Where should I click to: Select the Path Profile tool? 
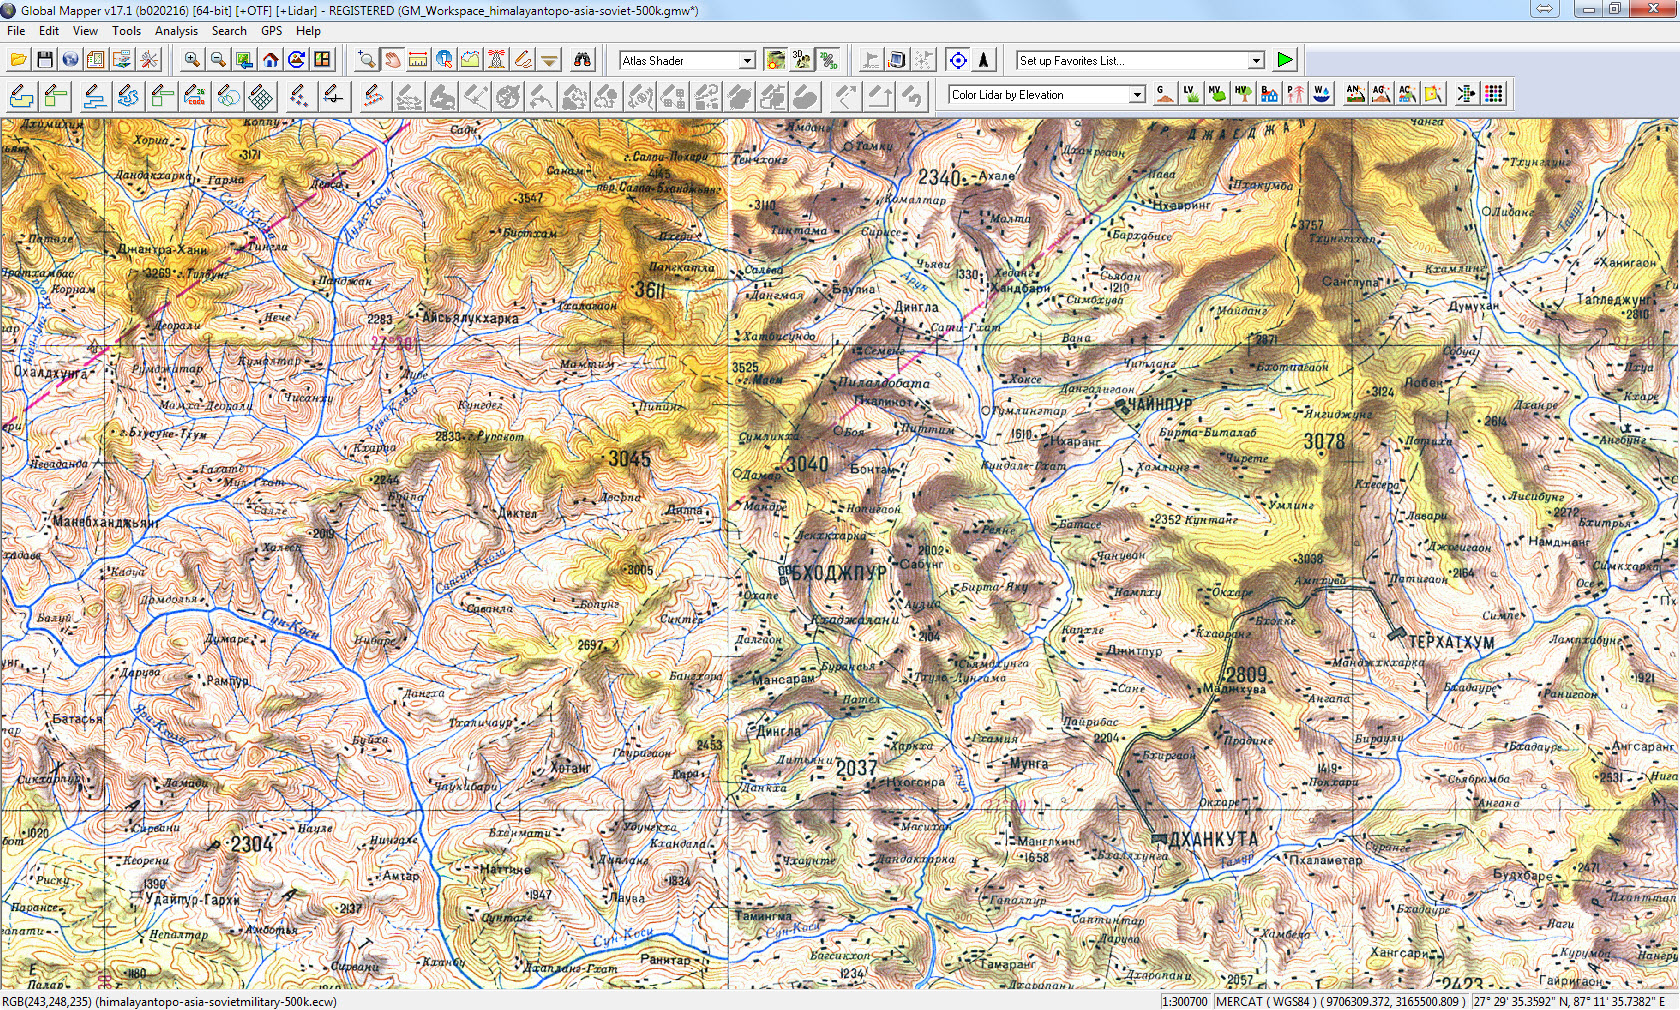[470, 61]
